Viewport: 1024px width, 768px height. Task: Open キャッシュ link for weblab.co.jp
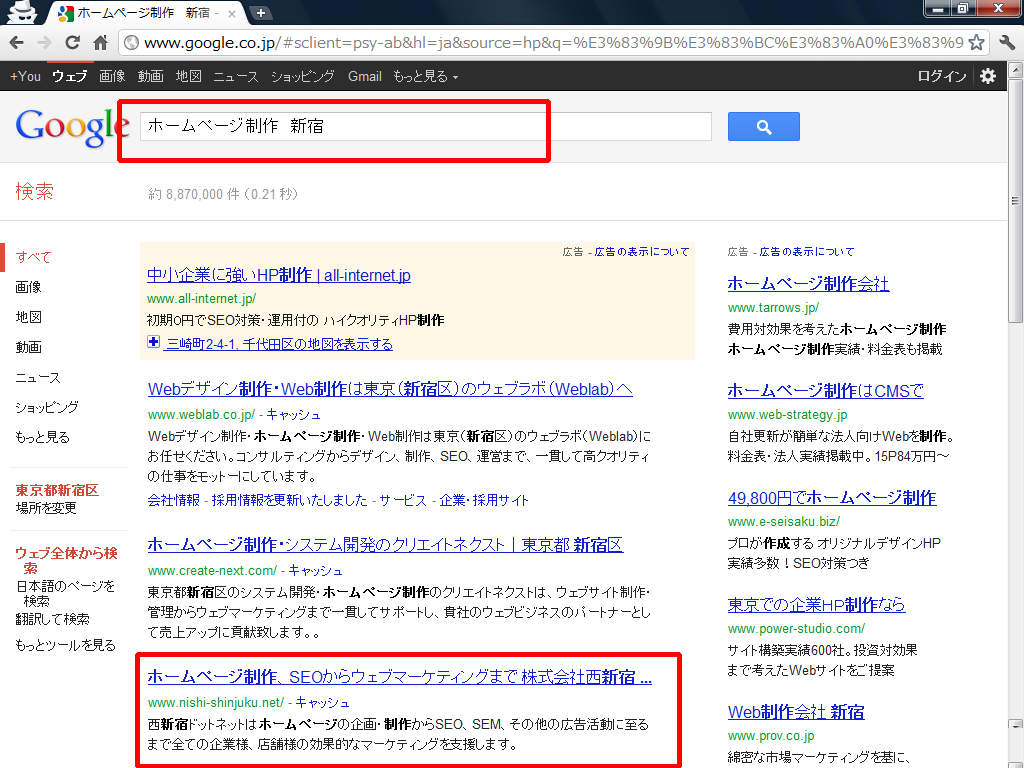(x=293, y=414)
